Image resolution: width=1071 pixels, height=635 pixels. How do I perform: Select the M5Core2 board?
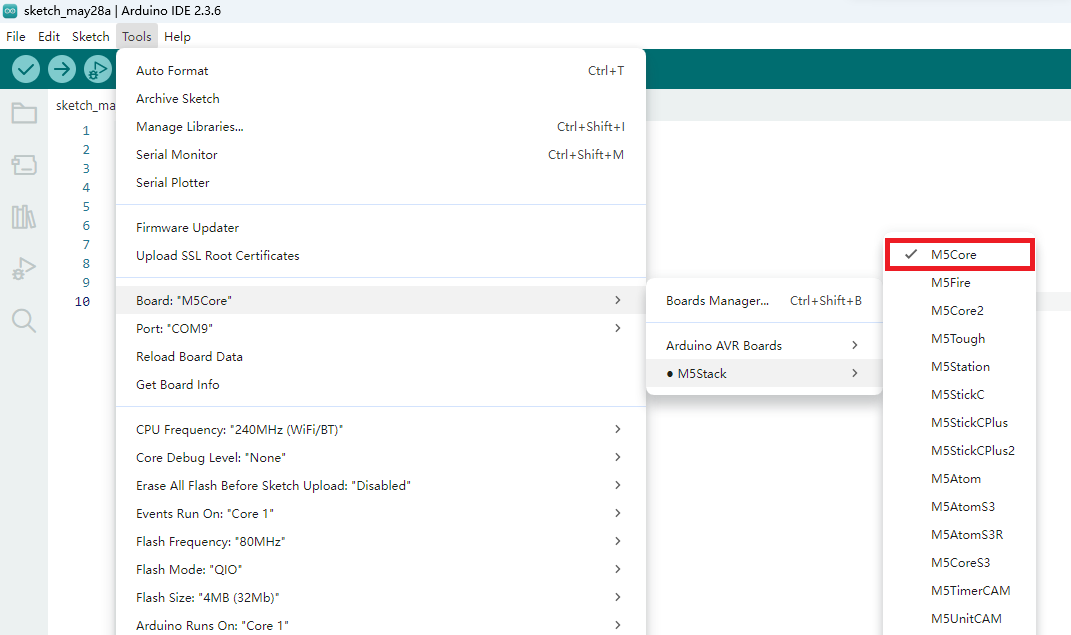click(960, 311)
